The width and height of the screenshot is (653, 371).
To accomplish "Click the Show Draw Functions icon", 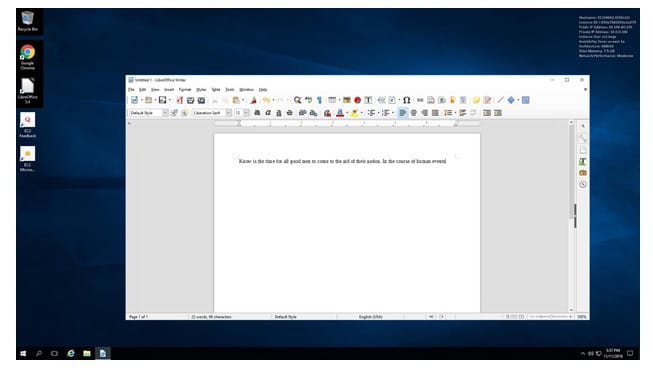I will (x=526, y=100).
